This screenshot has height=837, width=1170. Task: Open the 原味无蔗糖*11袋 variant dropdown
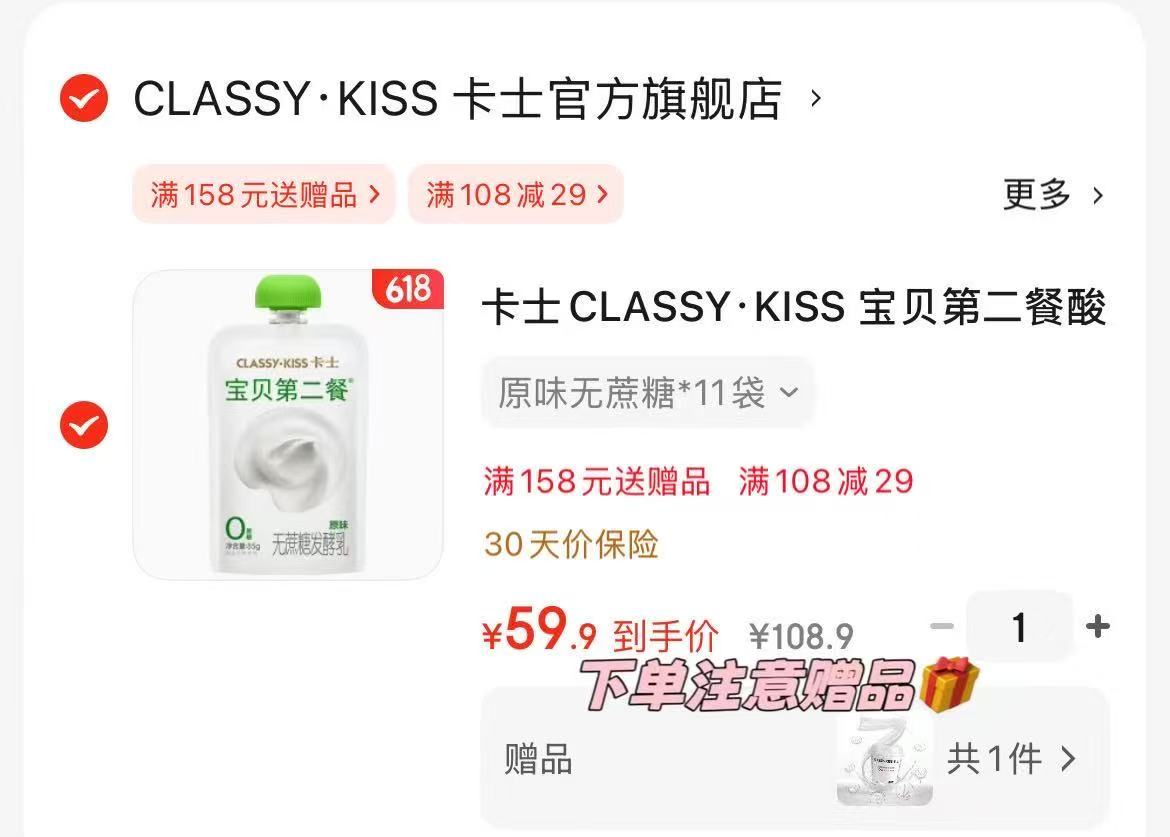click(648, 393)
